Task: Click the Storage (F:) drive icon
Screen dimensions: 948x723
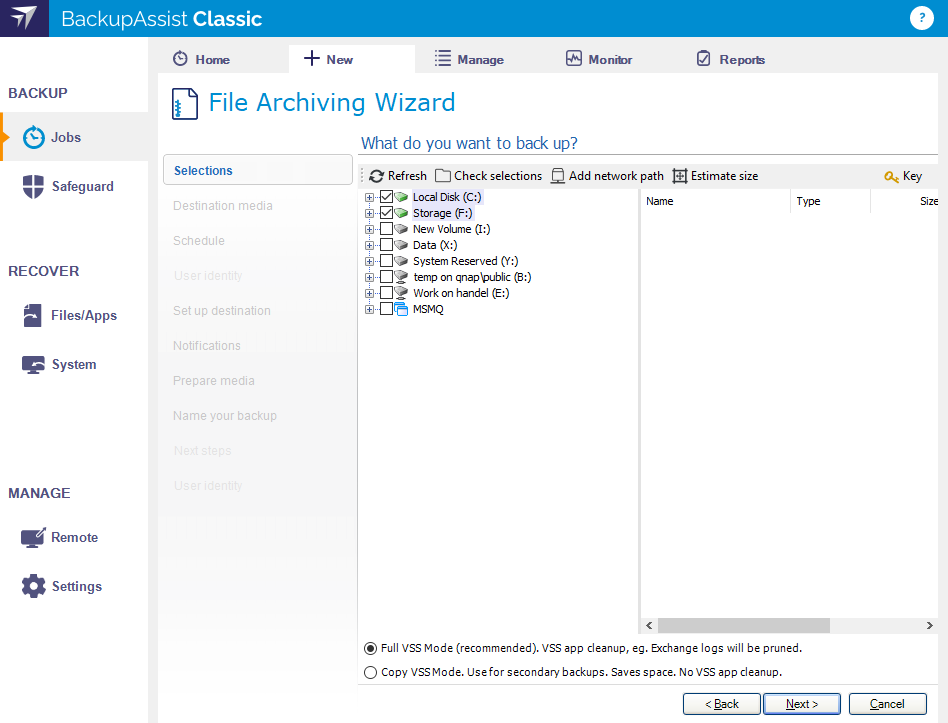Action: [x=401, y=213]
